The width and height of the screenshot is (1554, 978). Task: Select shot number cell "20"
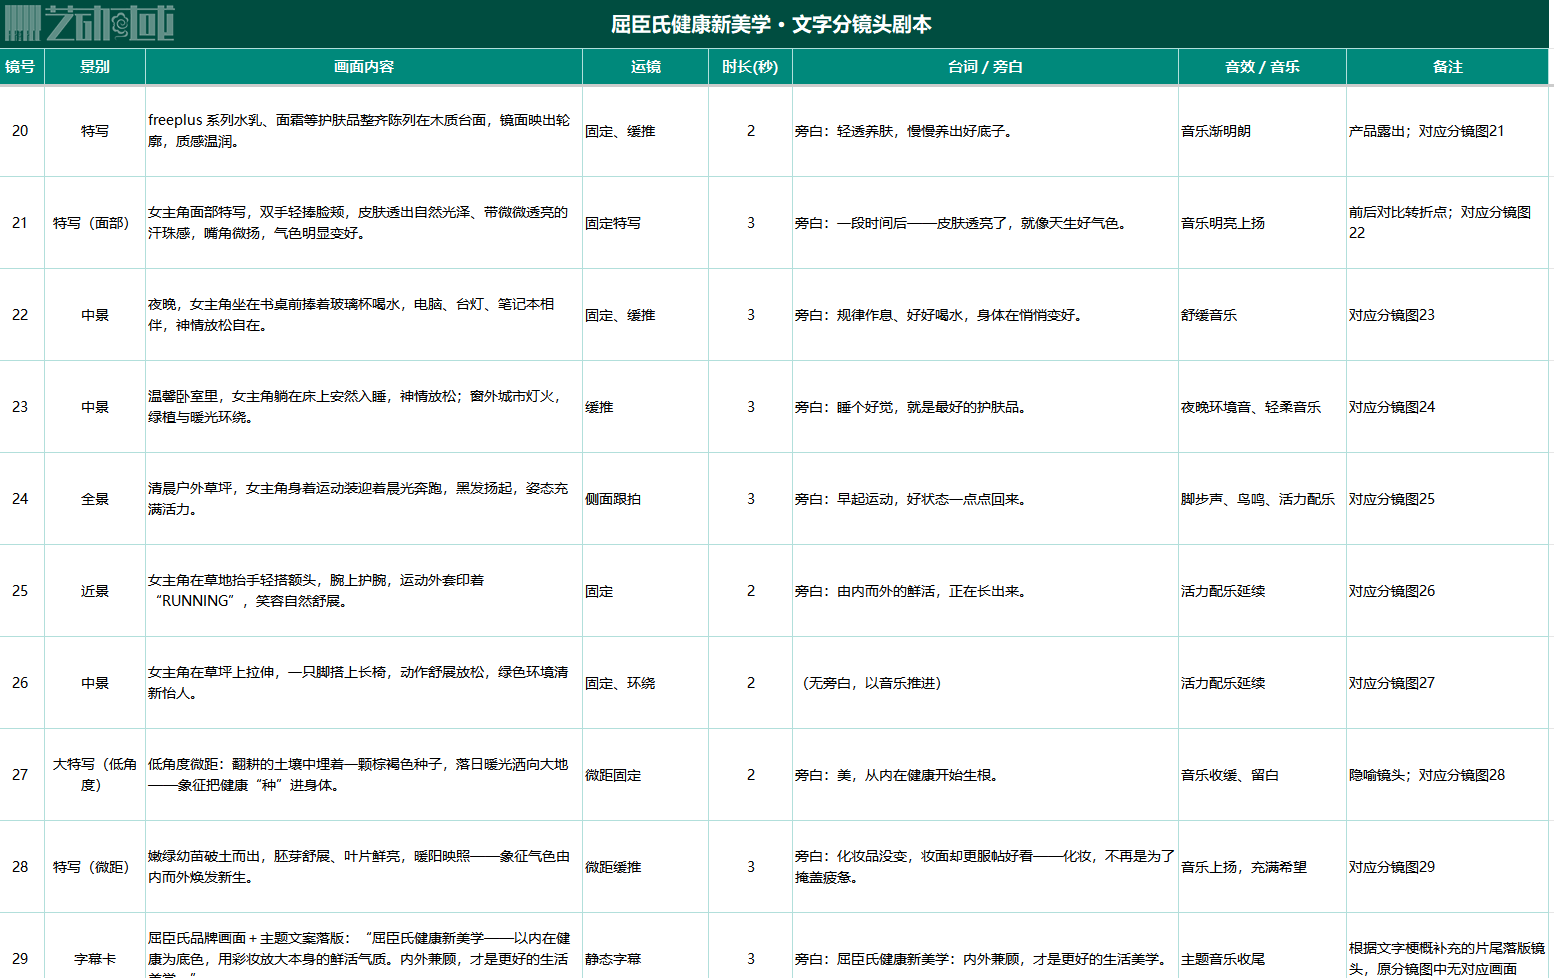[21, 131]
